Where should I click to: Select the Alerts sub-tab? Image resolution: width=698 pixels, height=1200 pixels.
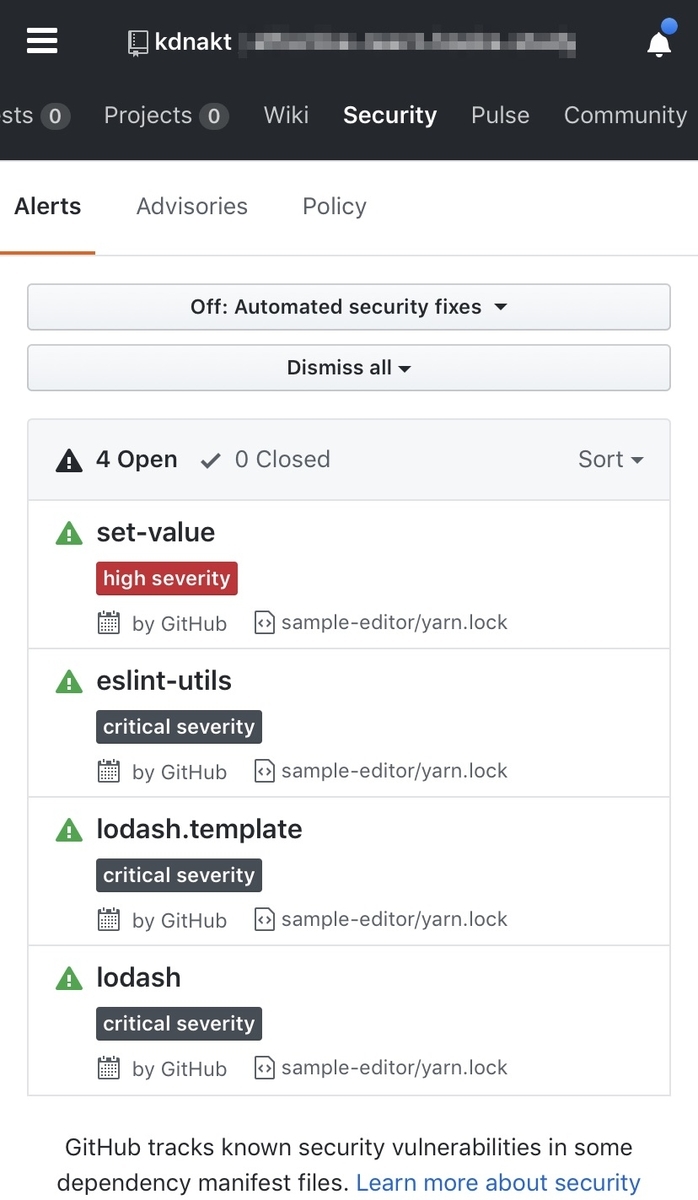pos(47,206)
